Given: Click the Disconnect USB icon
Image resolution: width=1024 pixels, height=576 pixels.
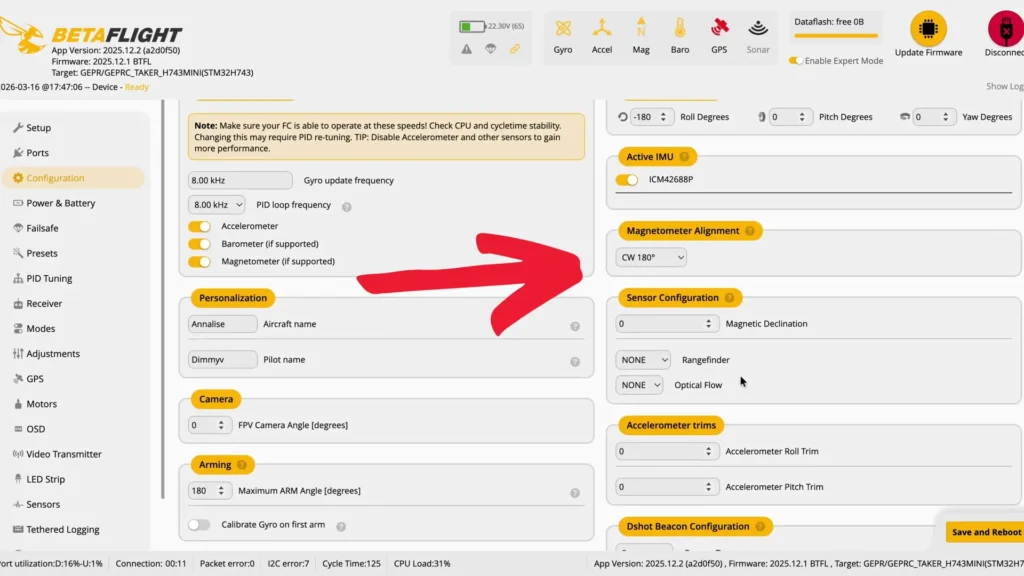Looking at the screenshot, I should point(1003,28).
